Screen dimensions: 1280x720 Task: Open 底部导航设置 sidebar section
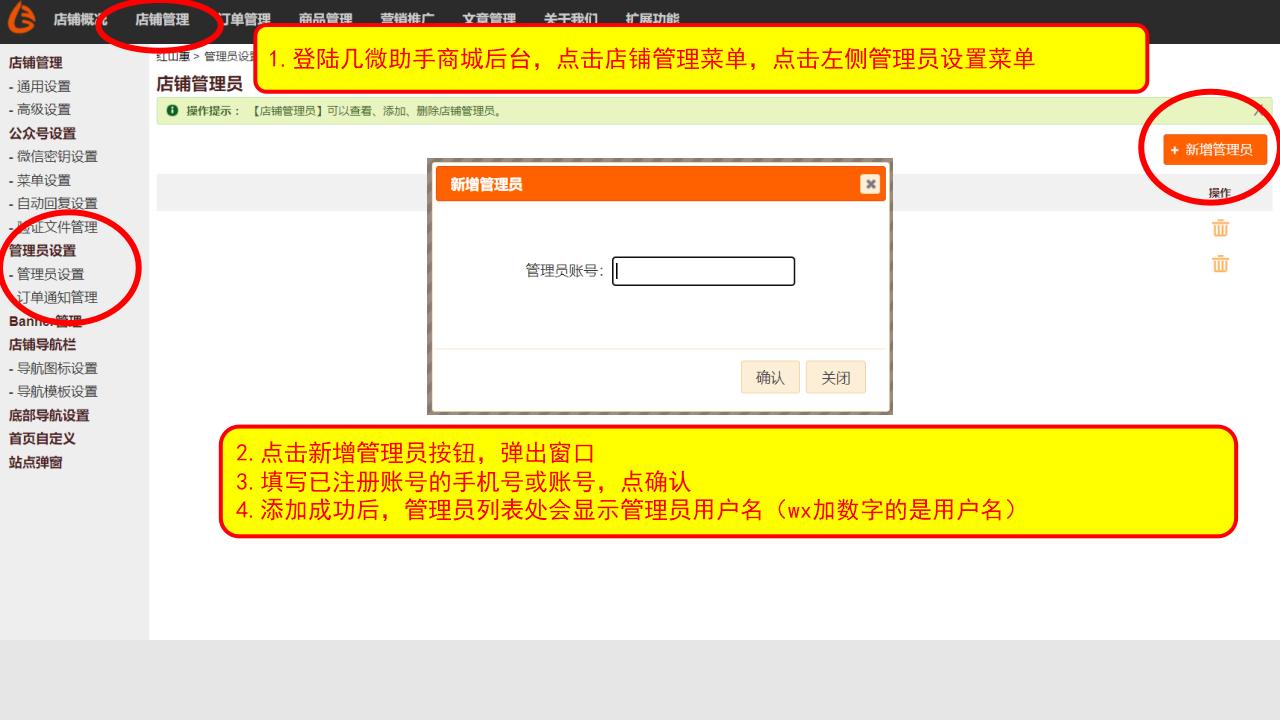click(x=49, y=416)
